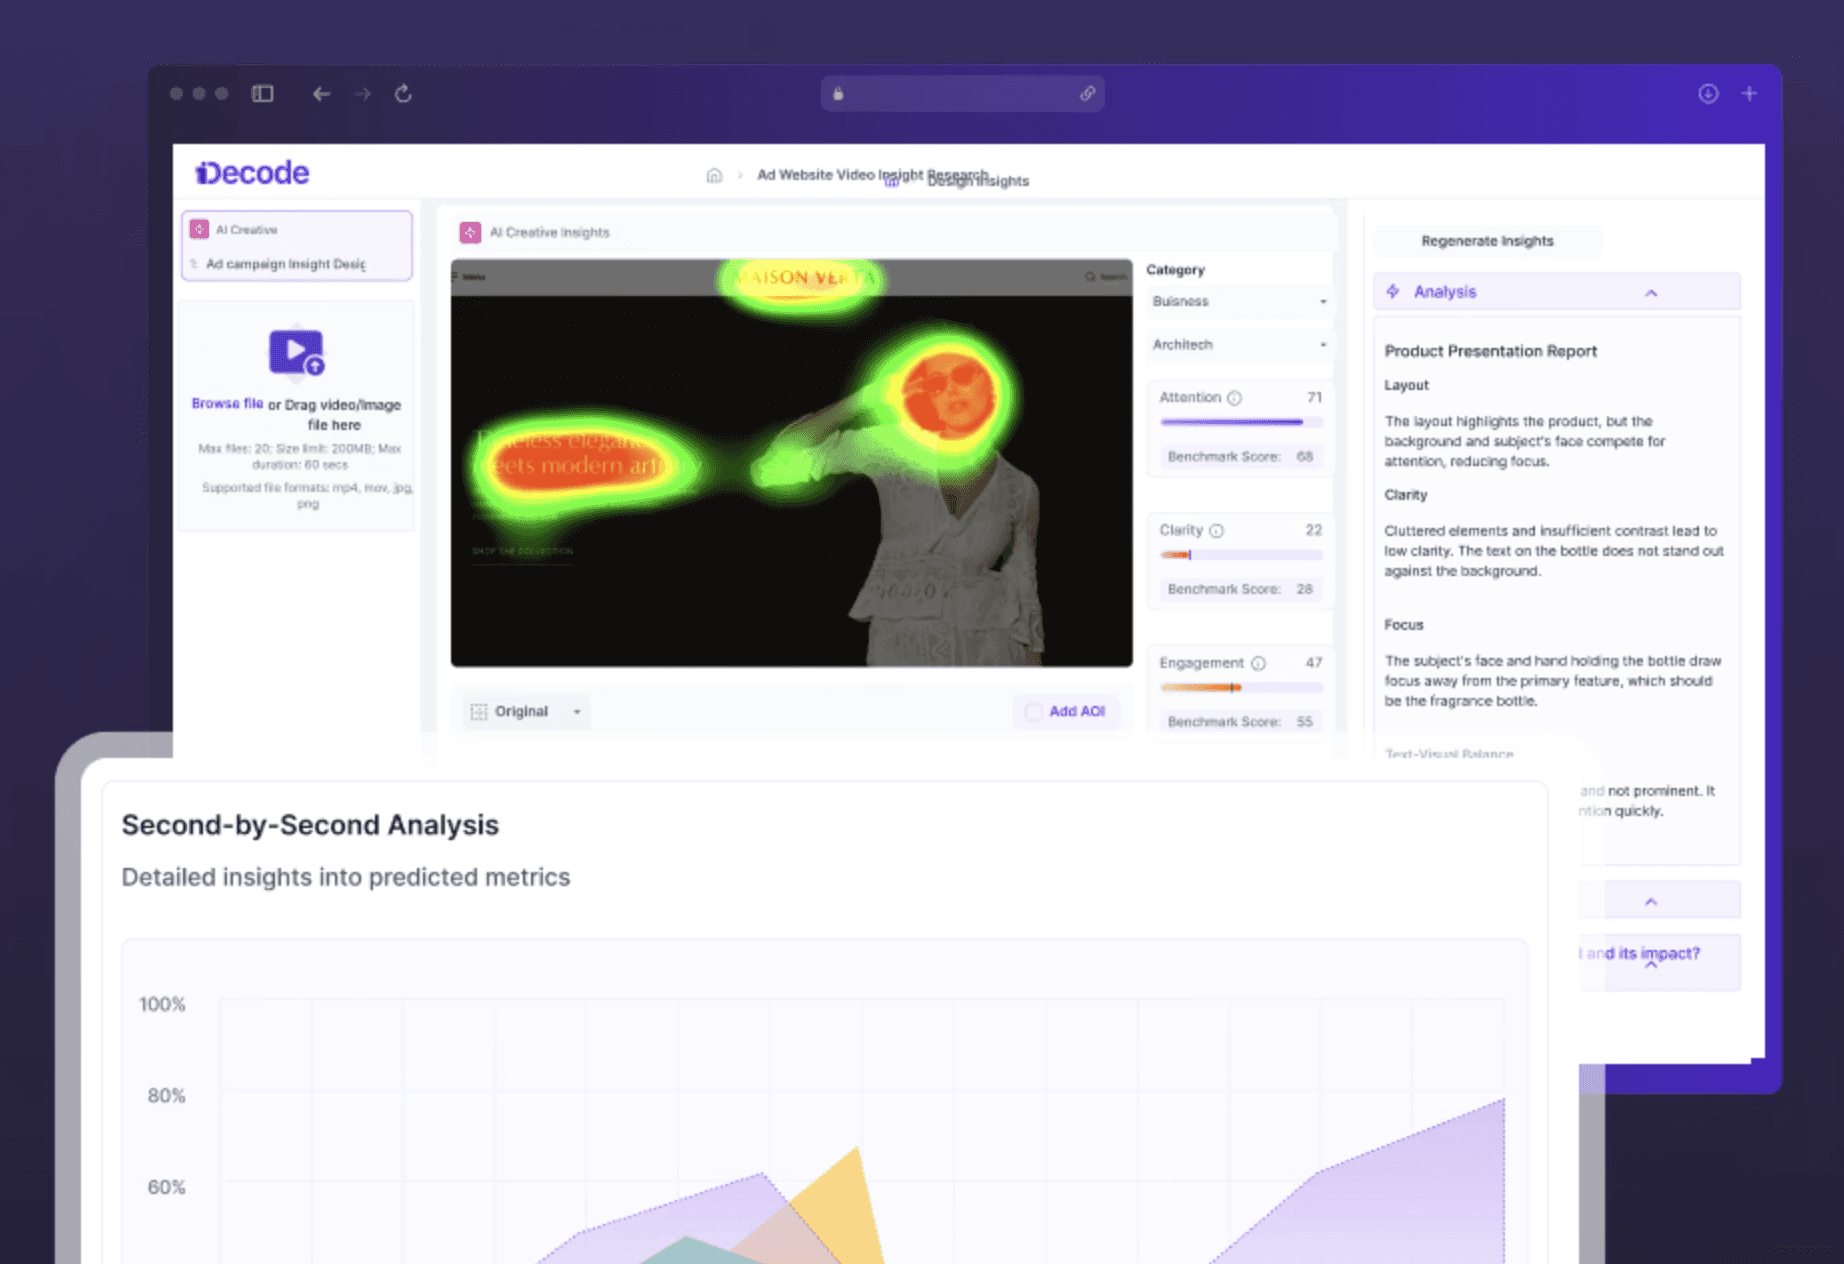Open Ad campaign Insight Design item
Viewport: 1844px width, 1264px height.
click(285, 264)
